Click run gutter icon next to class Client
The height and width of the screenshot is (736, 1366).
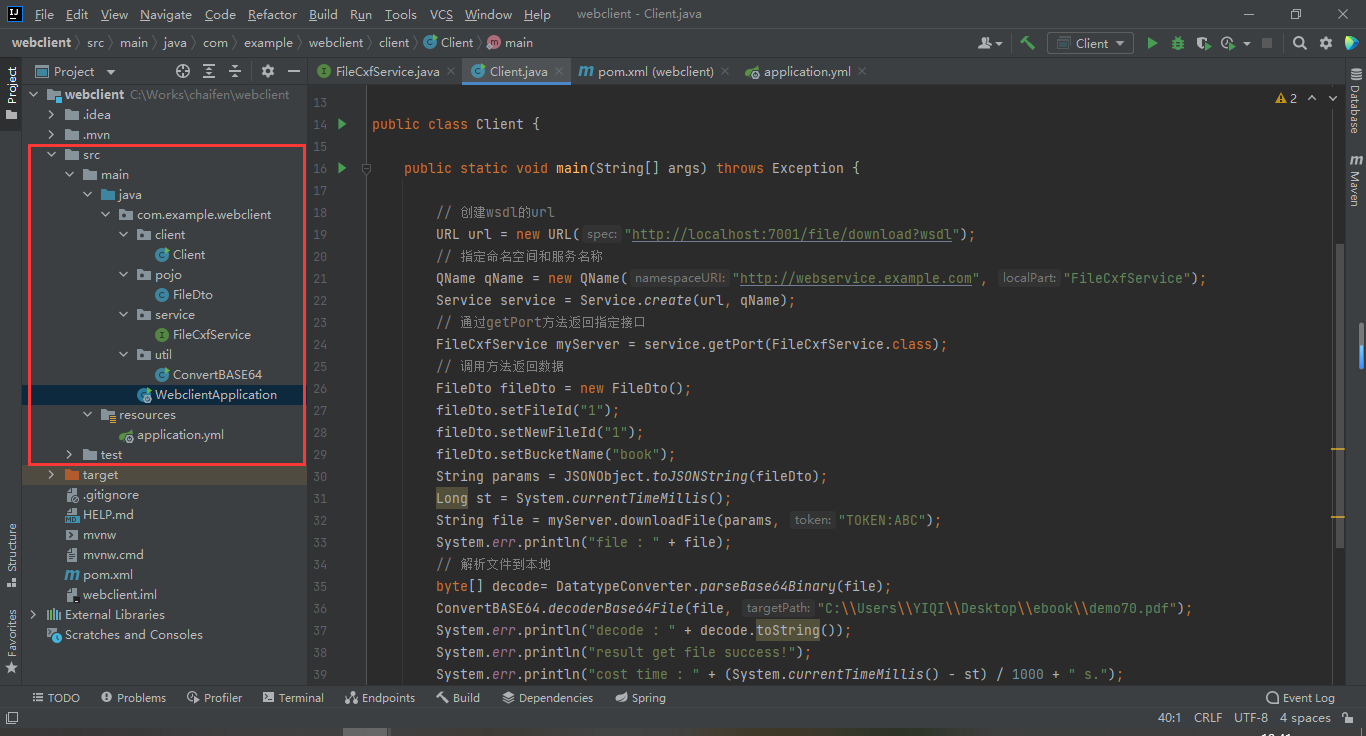tap(342, 124)
